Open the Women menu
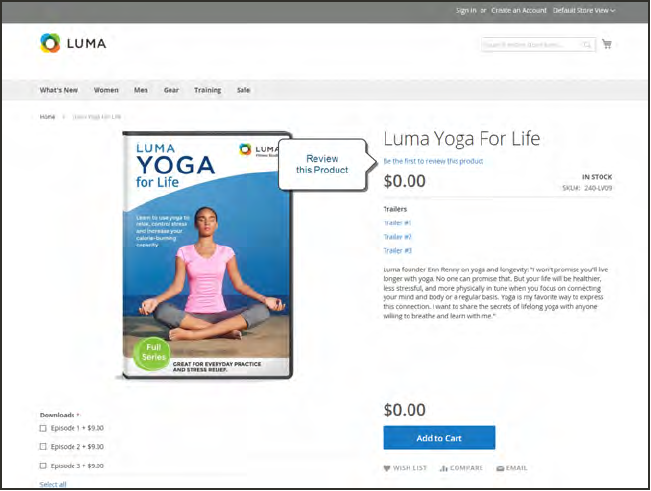Screen dimensions: 651x491 click(106, 90)
